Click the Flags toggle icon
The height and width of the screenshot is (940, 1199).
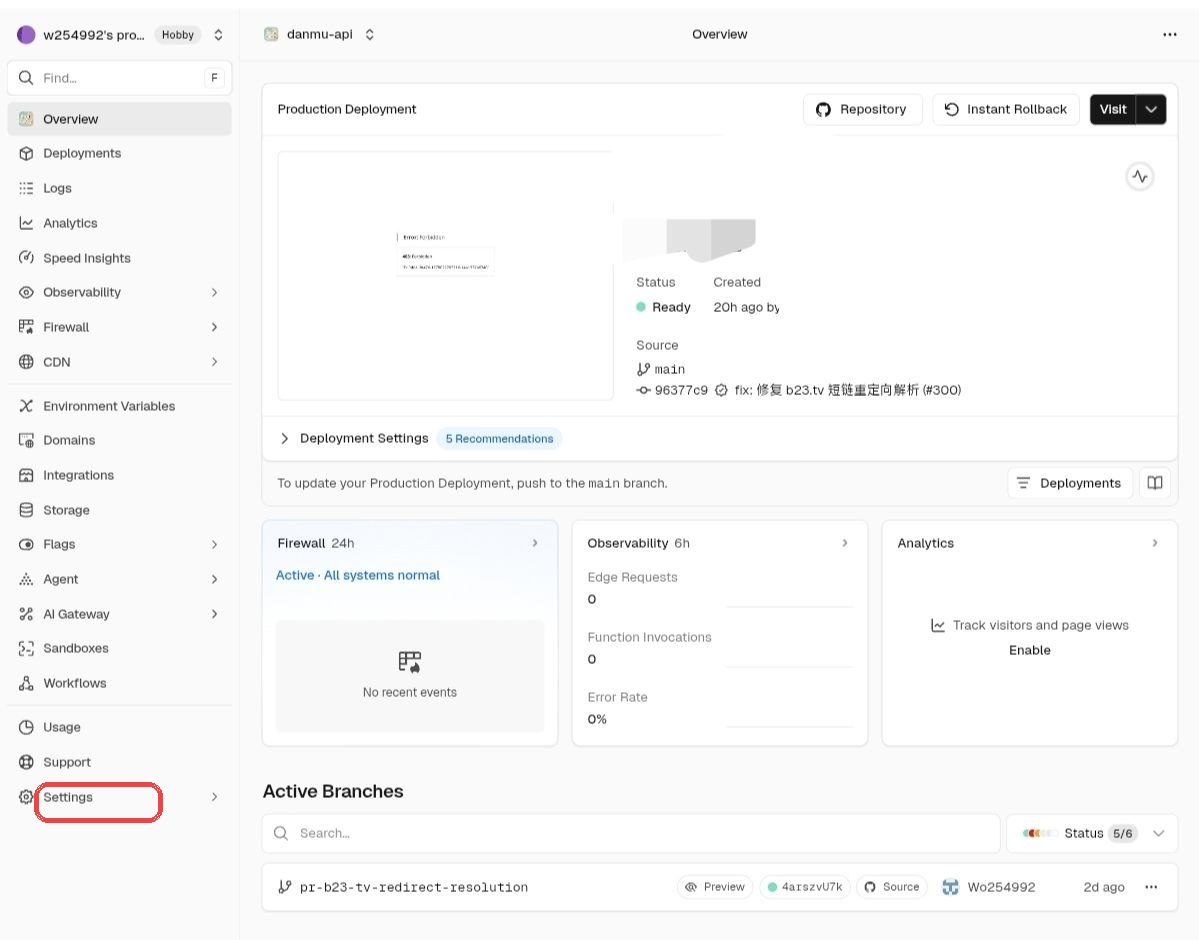(26, 544)
